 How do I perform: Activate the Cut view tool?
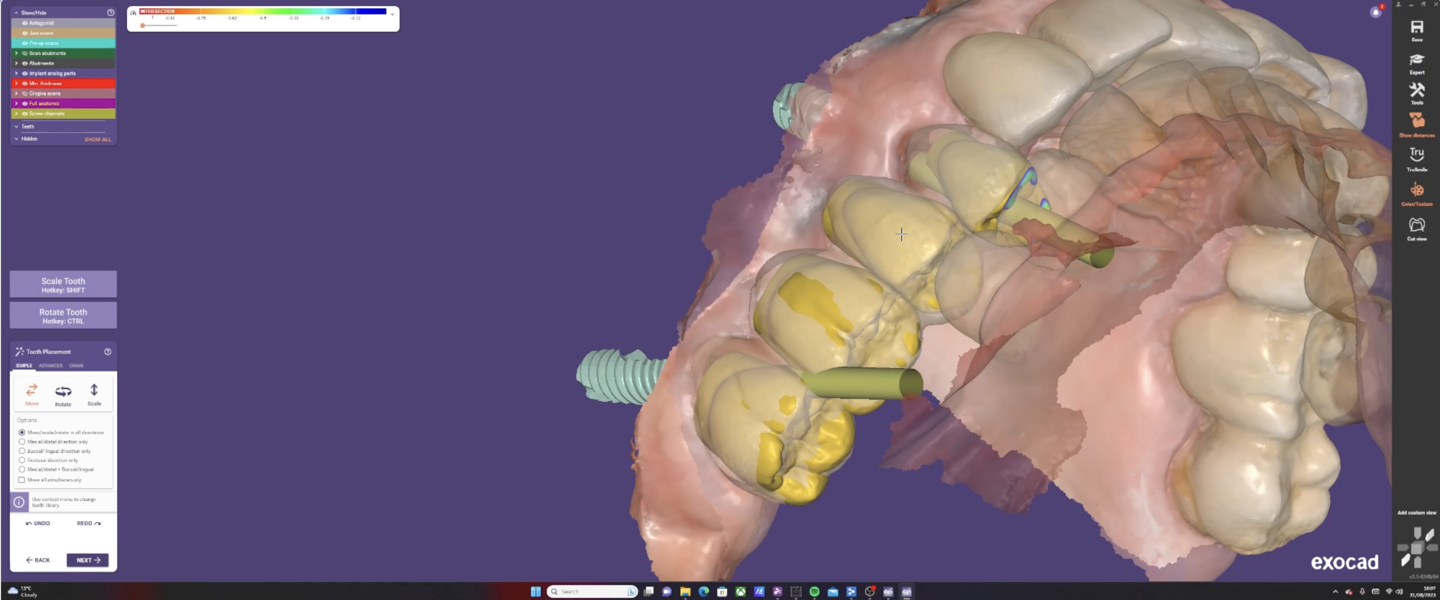(1416, 226)
